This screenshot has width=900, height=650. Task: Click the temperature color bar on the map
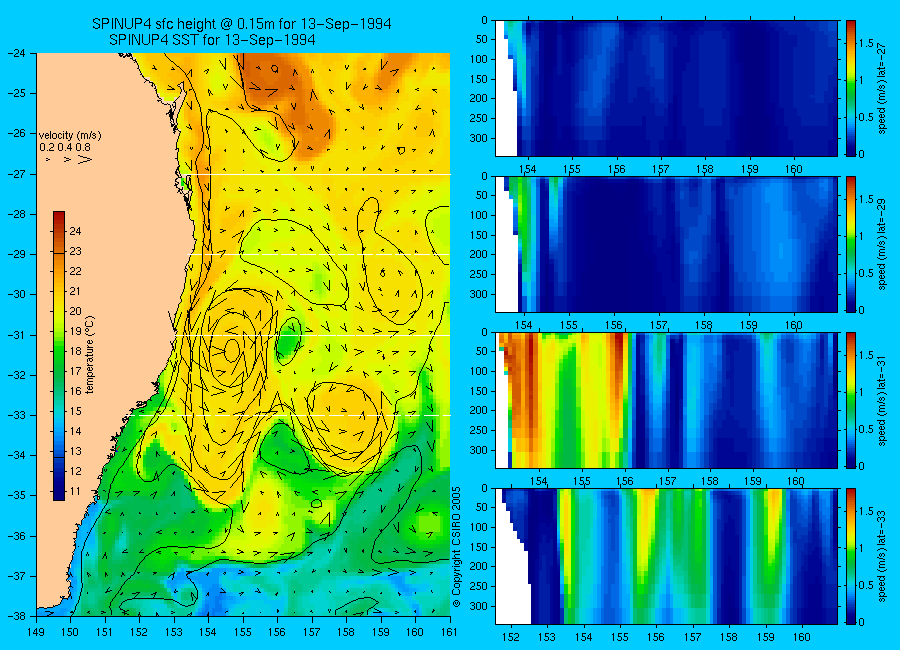[x=59, y=356]
